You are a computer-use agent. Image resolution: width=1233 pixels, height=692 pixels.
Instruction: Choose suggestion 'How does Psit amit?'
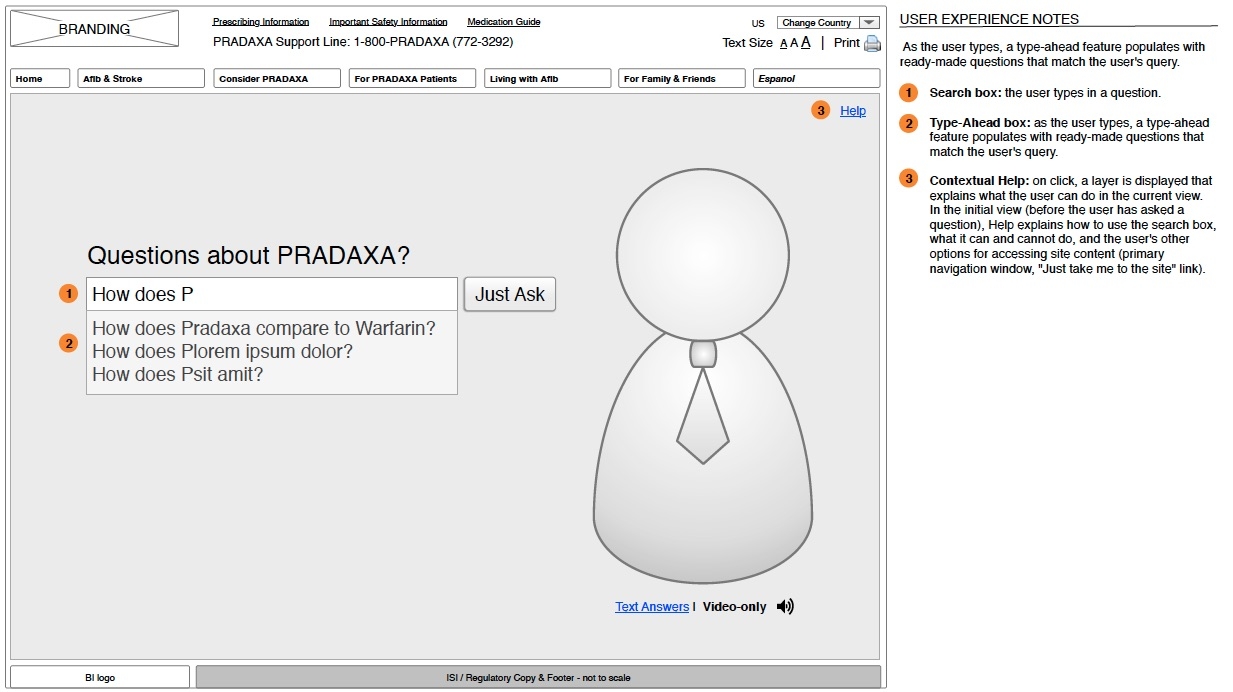pyautogui.click(x=178, y=374)
